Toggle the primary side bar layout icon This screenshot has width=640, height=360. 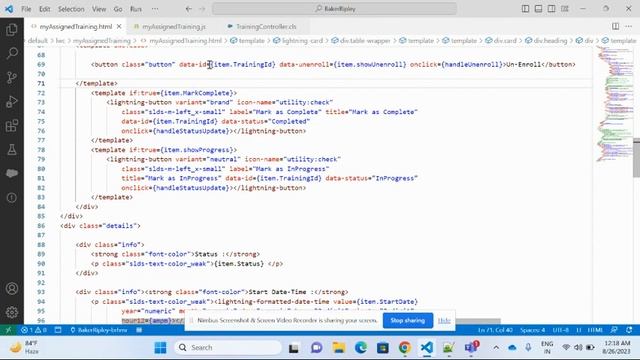coord(525,9)
